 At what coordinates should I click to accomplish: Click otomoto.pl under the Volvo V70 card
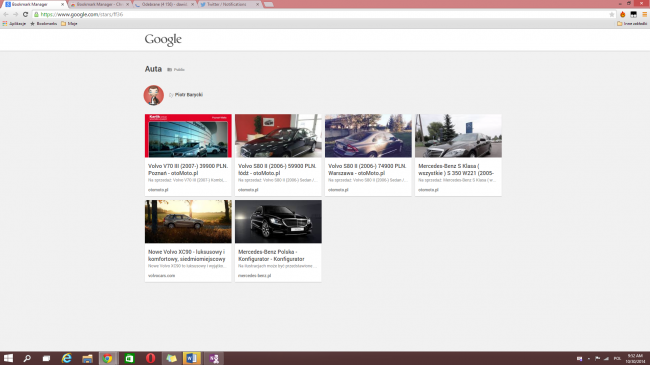click(158, 190)
